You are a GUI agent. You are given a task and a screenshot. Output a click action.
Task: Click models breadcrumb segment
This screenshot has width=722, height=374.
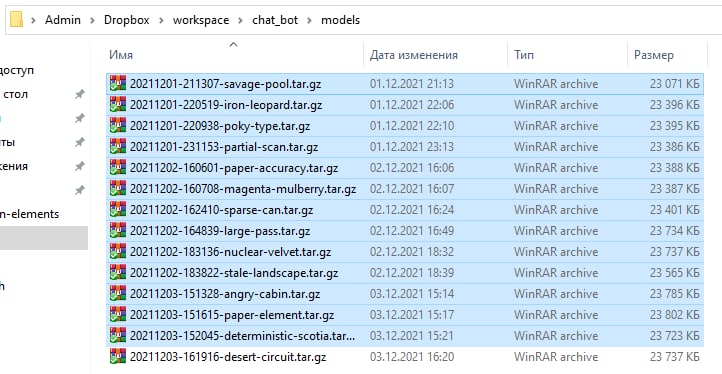pos(340,20)
